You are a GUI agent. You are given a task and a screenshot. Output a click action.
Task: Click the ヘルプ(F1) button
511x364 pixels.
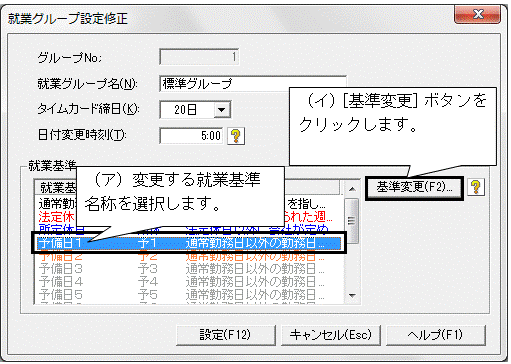tap(435, 335)
